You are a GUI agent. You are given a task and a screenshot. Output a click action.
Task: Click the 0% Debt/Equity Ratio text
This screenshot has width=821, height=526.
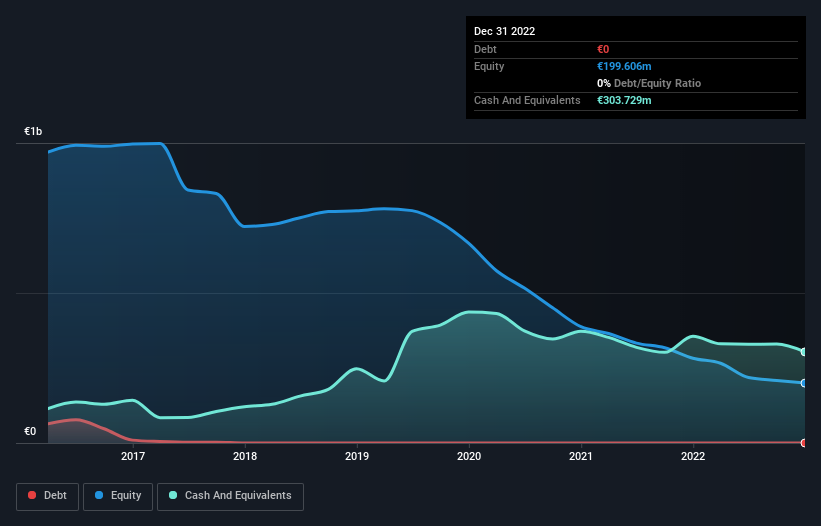tap(649, 83)
